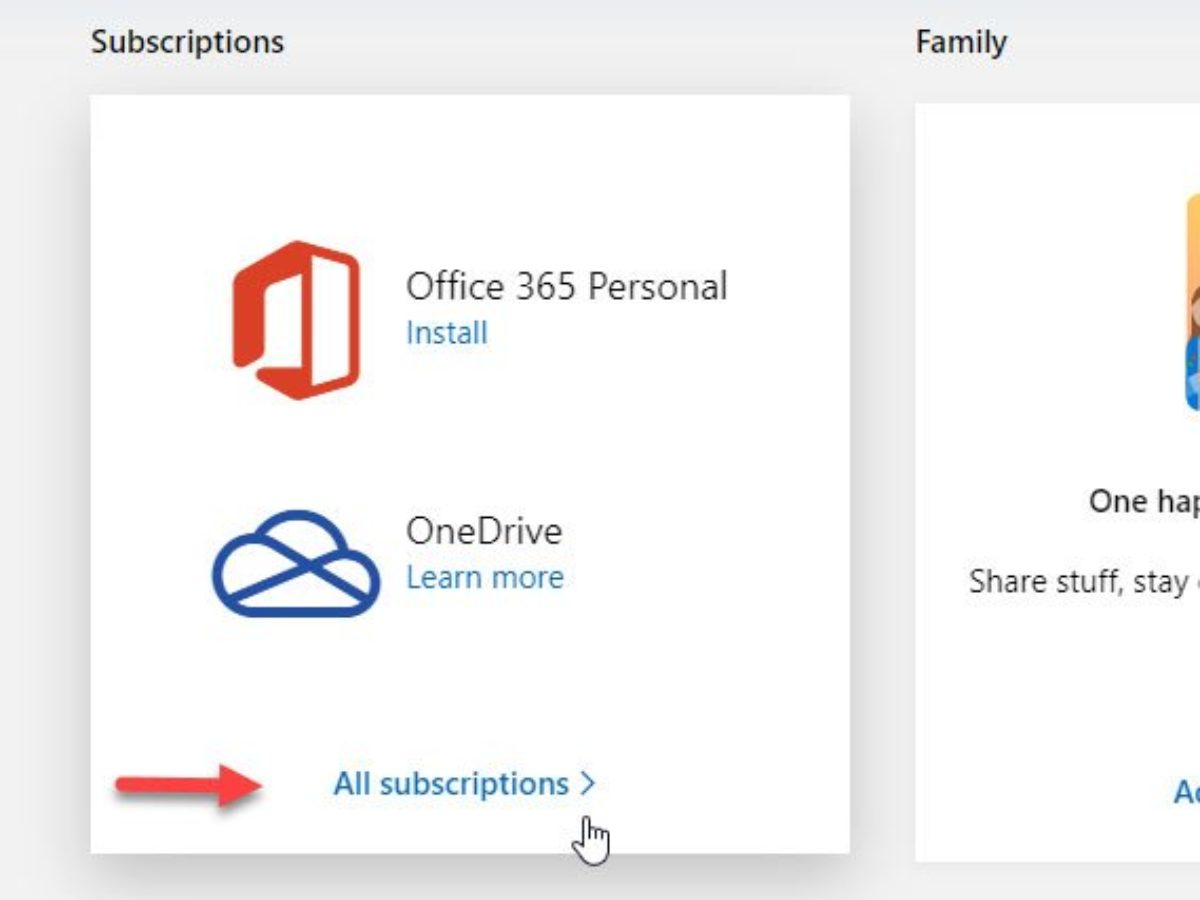The width and height of the screenshot is (1200, 900).
Task: Install Office 365 Personal via Install link
Action: [x=446, y=332]
